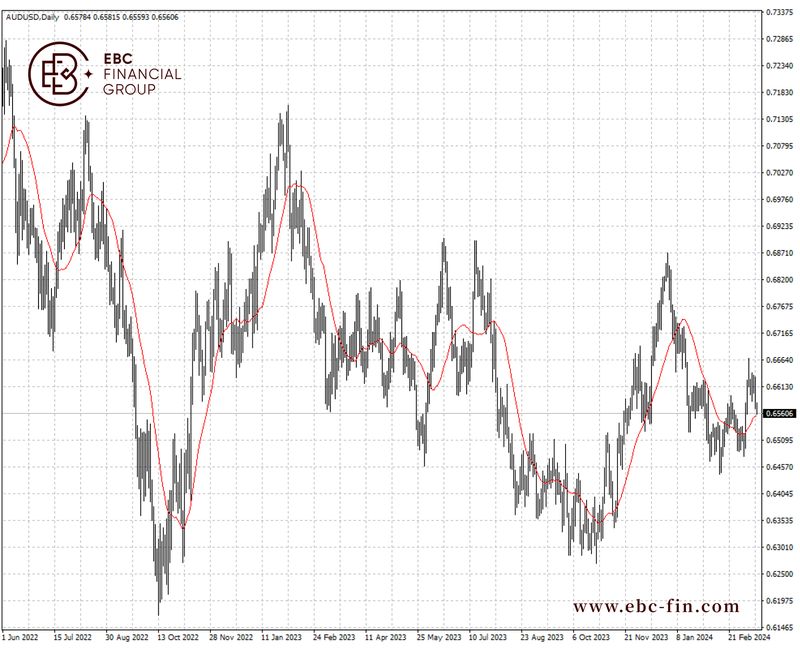Click the red moving average peak near February 2023

pyautogui.click(x=296, y=185)
